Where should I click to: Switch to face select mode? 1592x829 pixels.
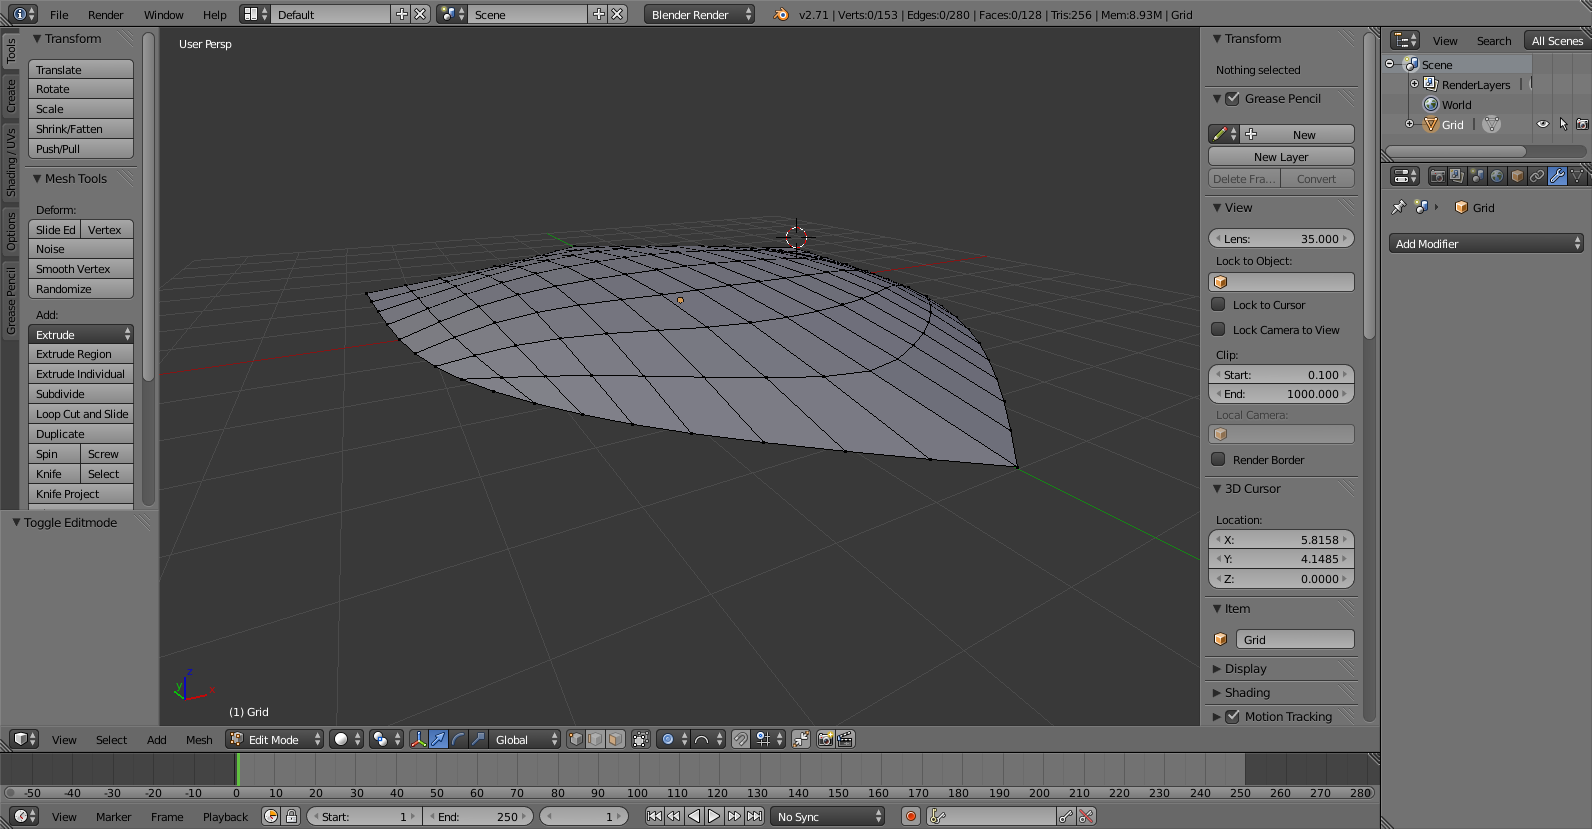(x=615, y=739)
